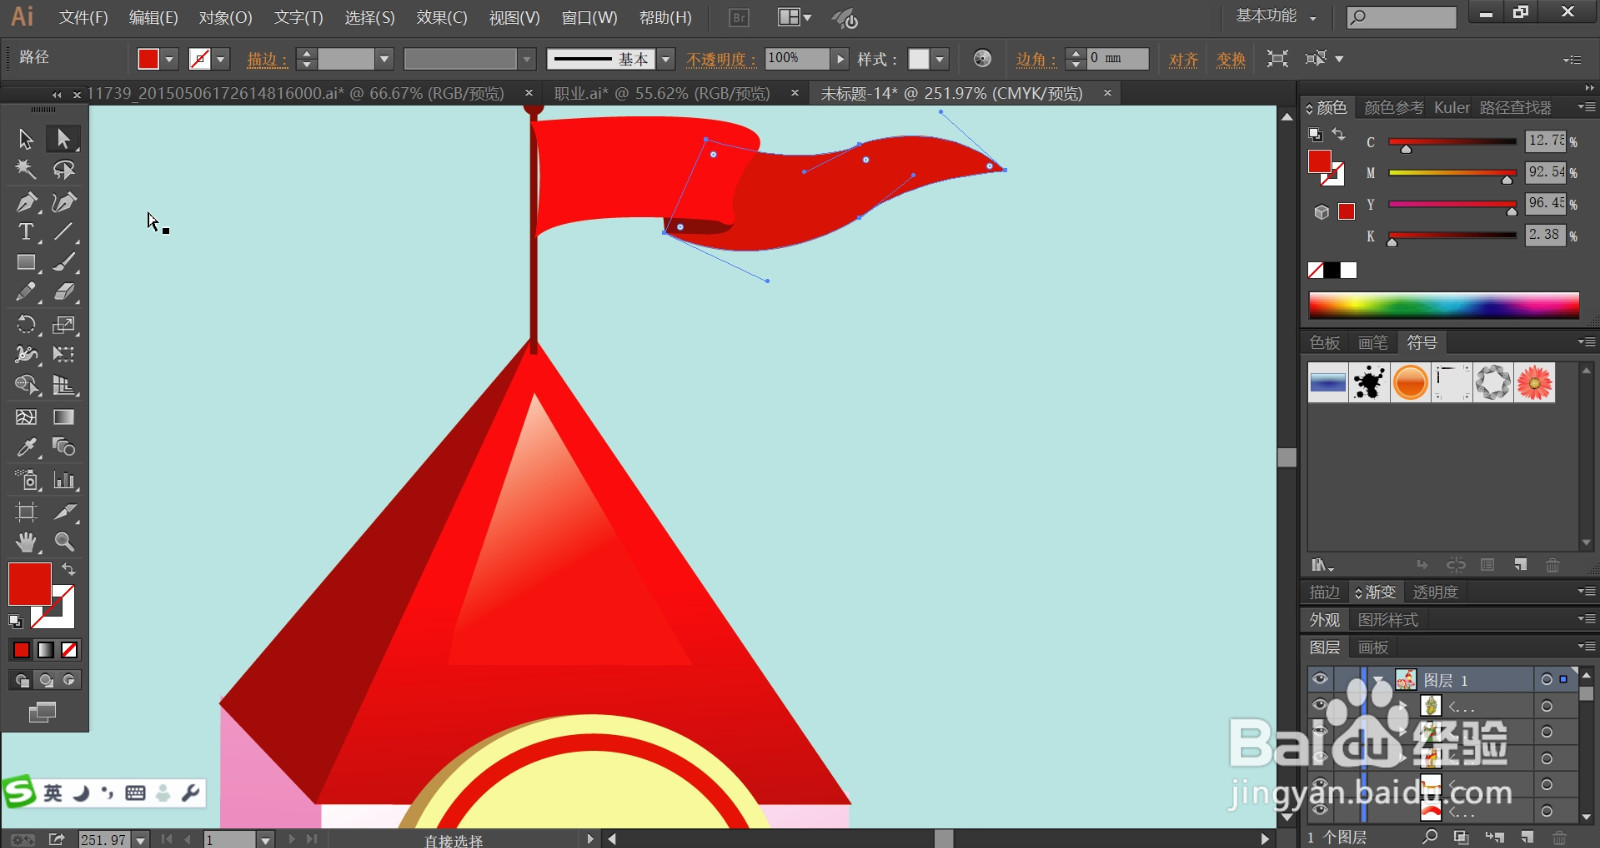Choose the Eraser tool
Screen dimensions: 1600x848
[x=64, y=292]
